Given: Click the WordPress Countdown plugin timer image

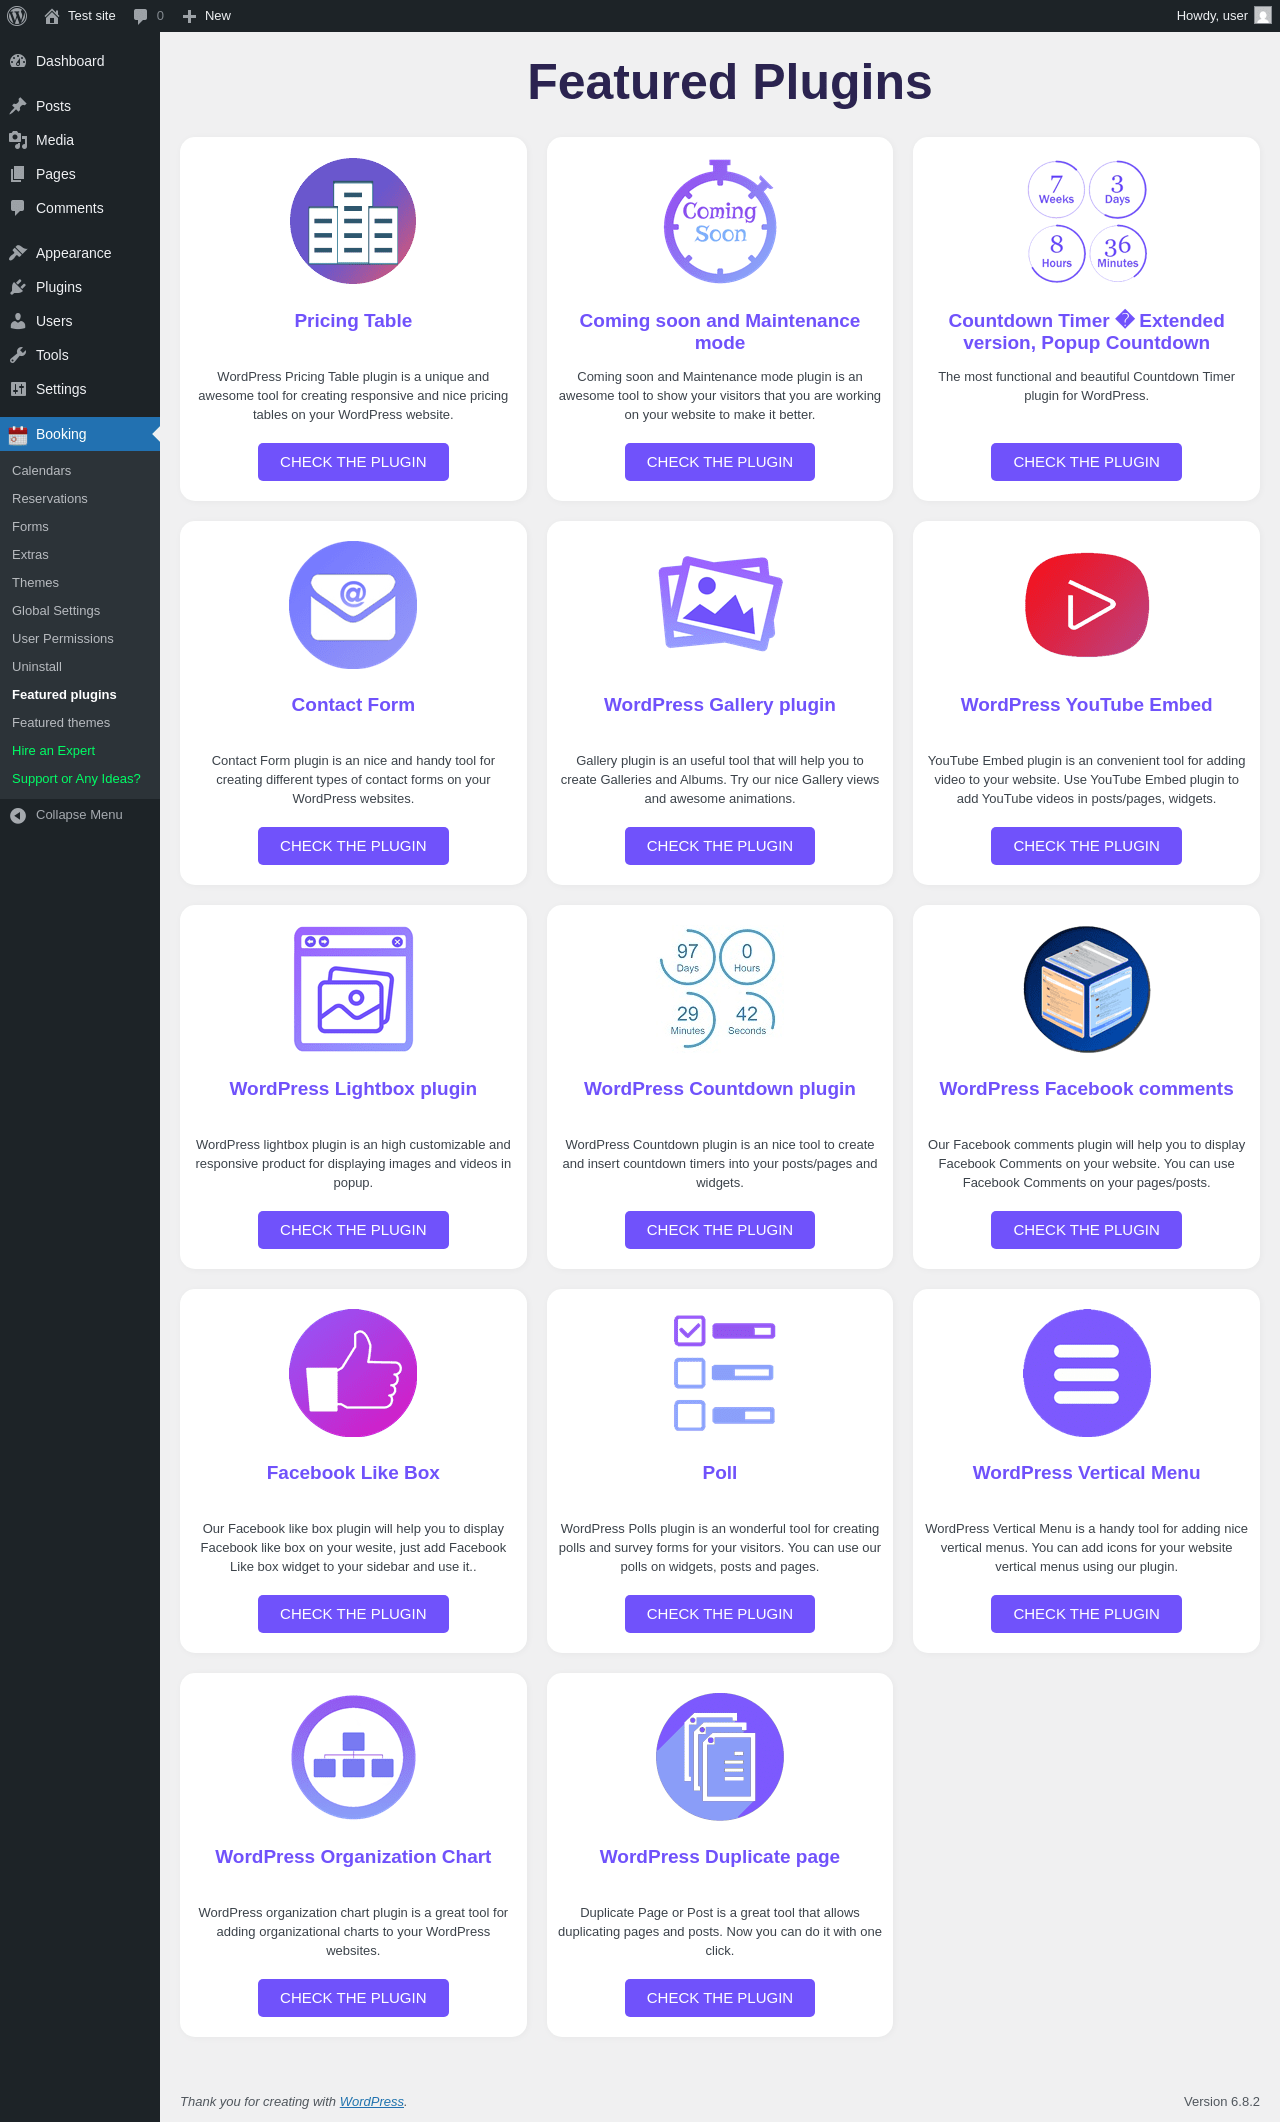Looking at the screenshot, I should tap(718, 989).
